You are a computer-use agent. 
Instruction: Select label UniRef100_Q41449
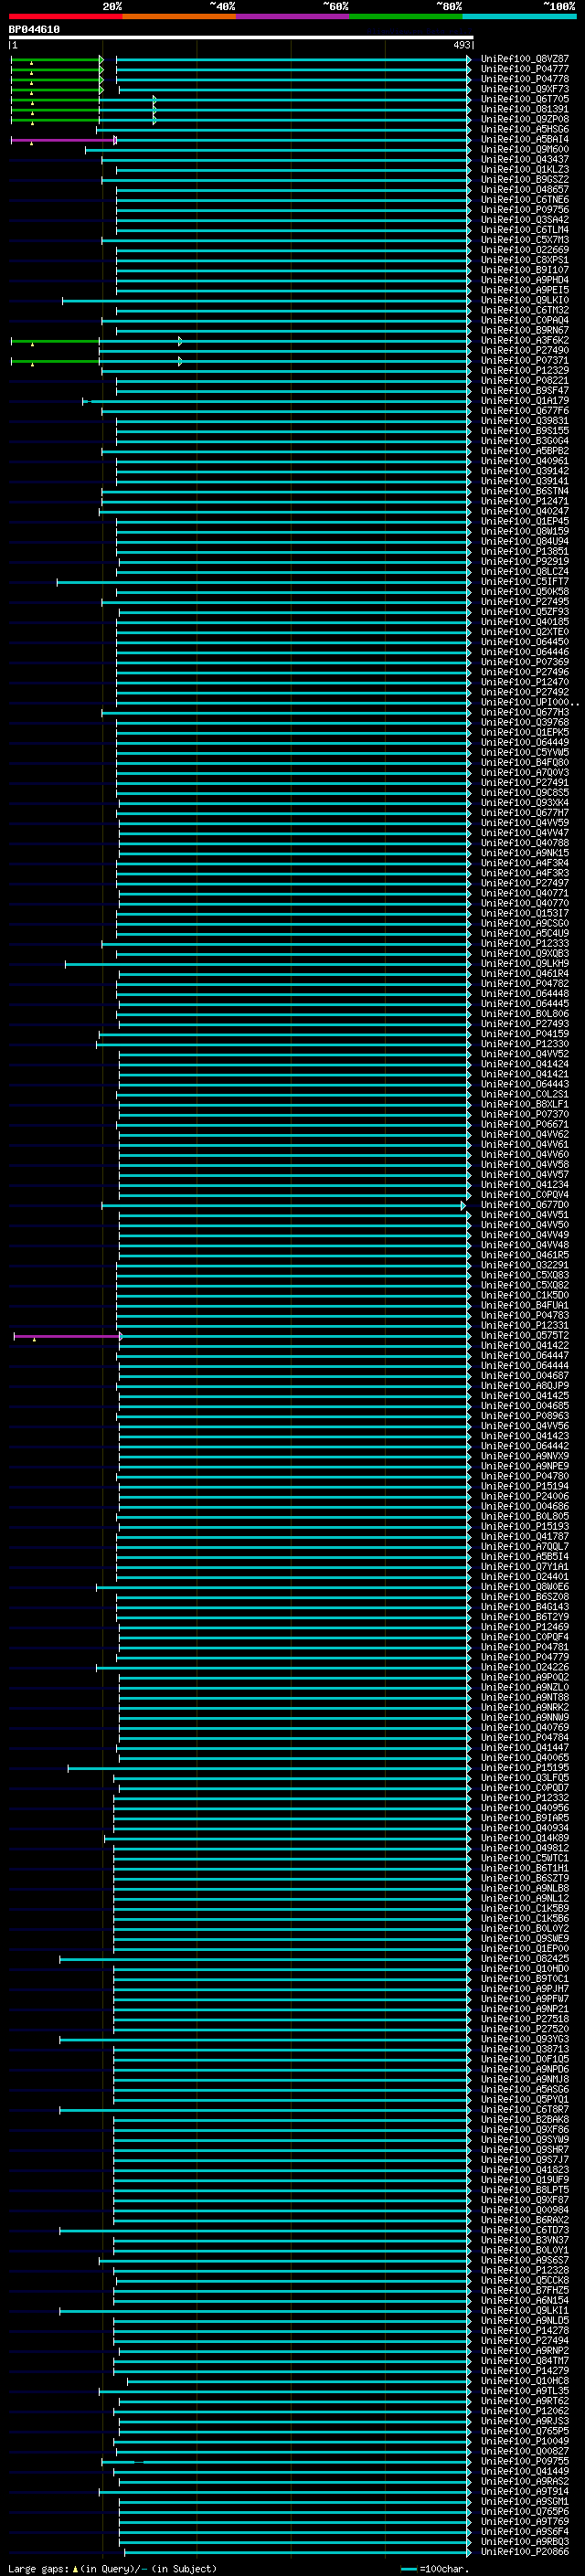[x=524, y=2471]
